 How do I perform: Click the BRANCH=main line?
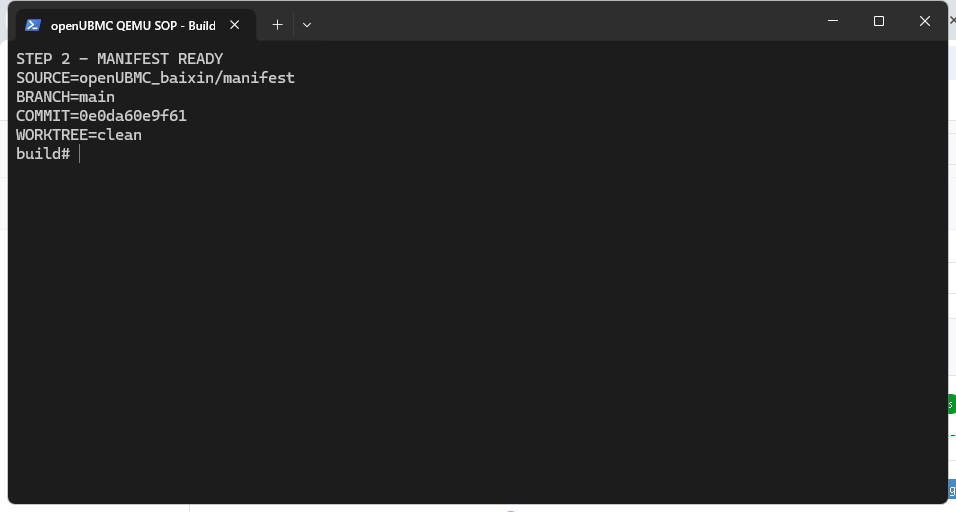65,97
